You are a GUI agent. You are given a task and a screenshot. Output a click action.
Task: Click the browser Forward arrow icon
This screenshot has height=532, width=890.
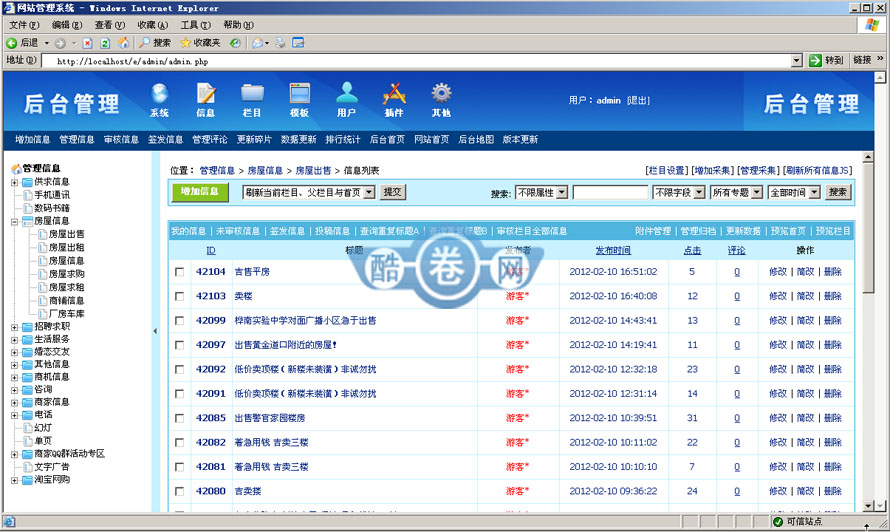(60, 43)
